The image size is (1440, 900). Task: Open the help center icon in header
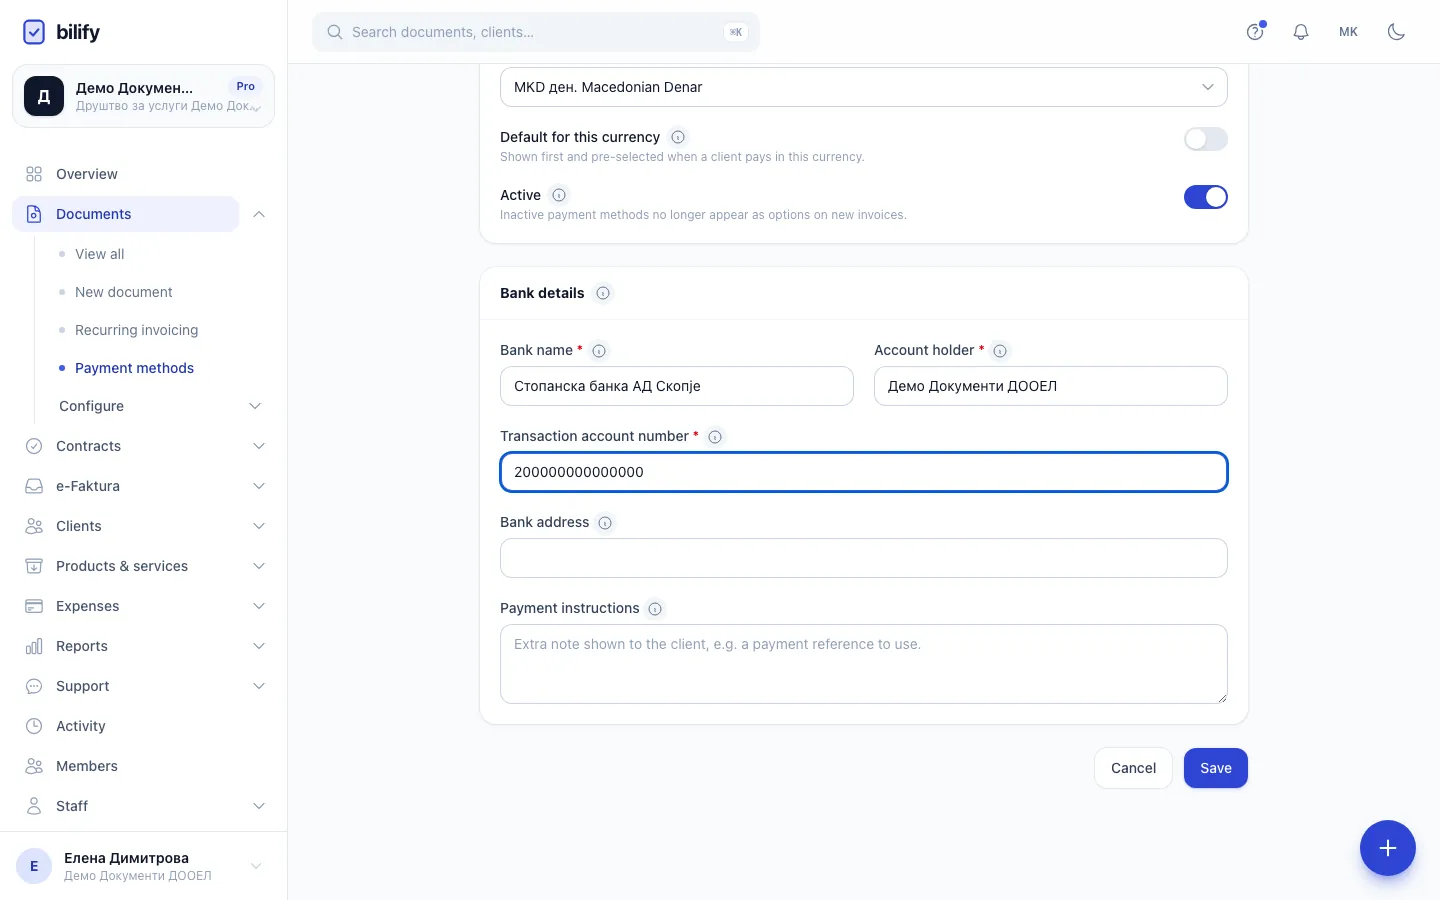pos(1255,32)
